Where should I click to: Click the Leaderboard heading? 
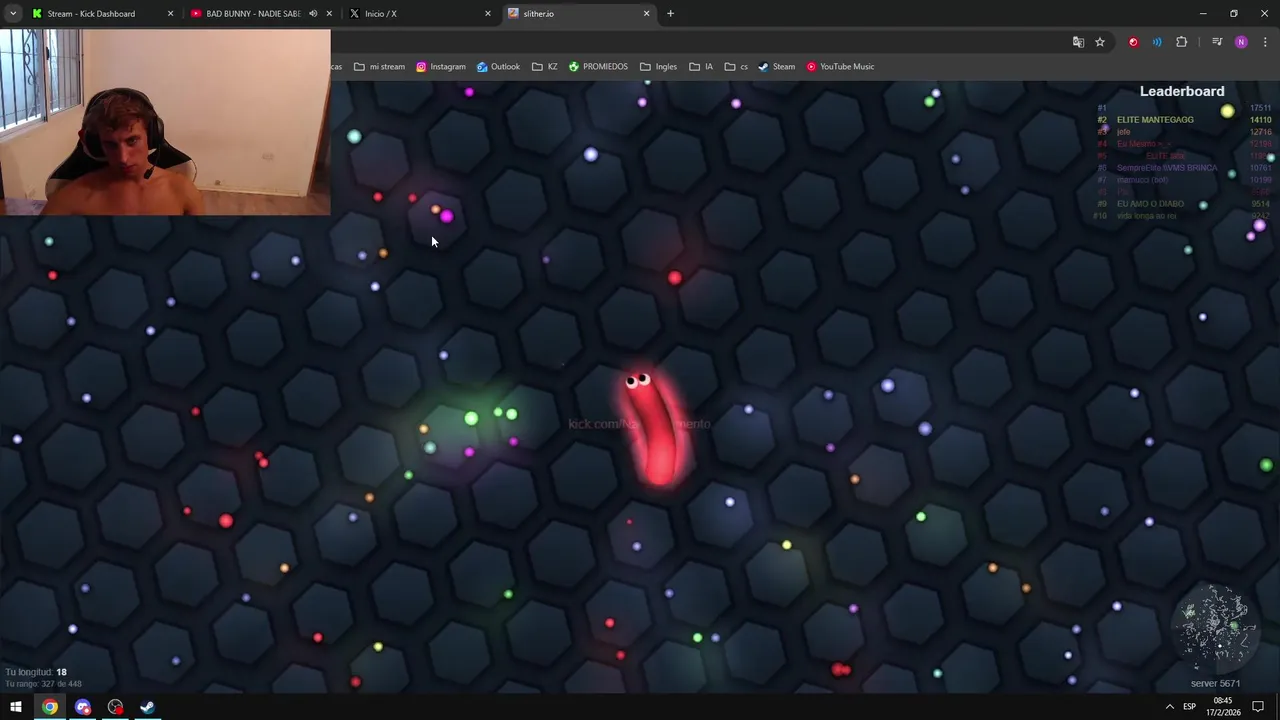[1182, 91]
